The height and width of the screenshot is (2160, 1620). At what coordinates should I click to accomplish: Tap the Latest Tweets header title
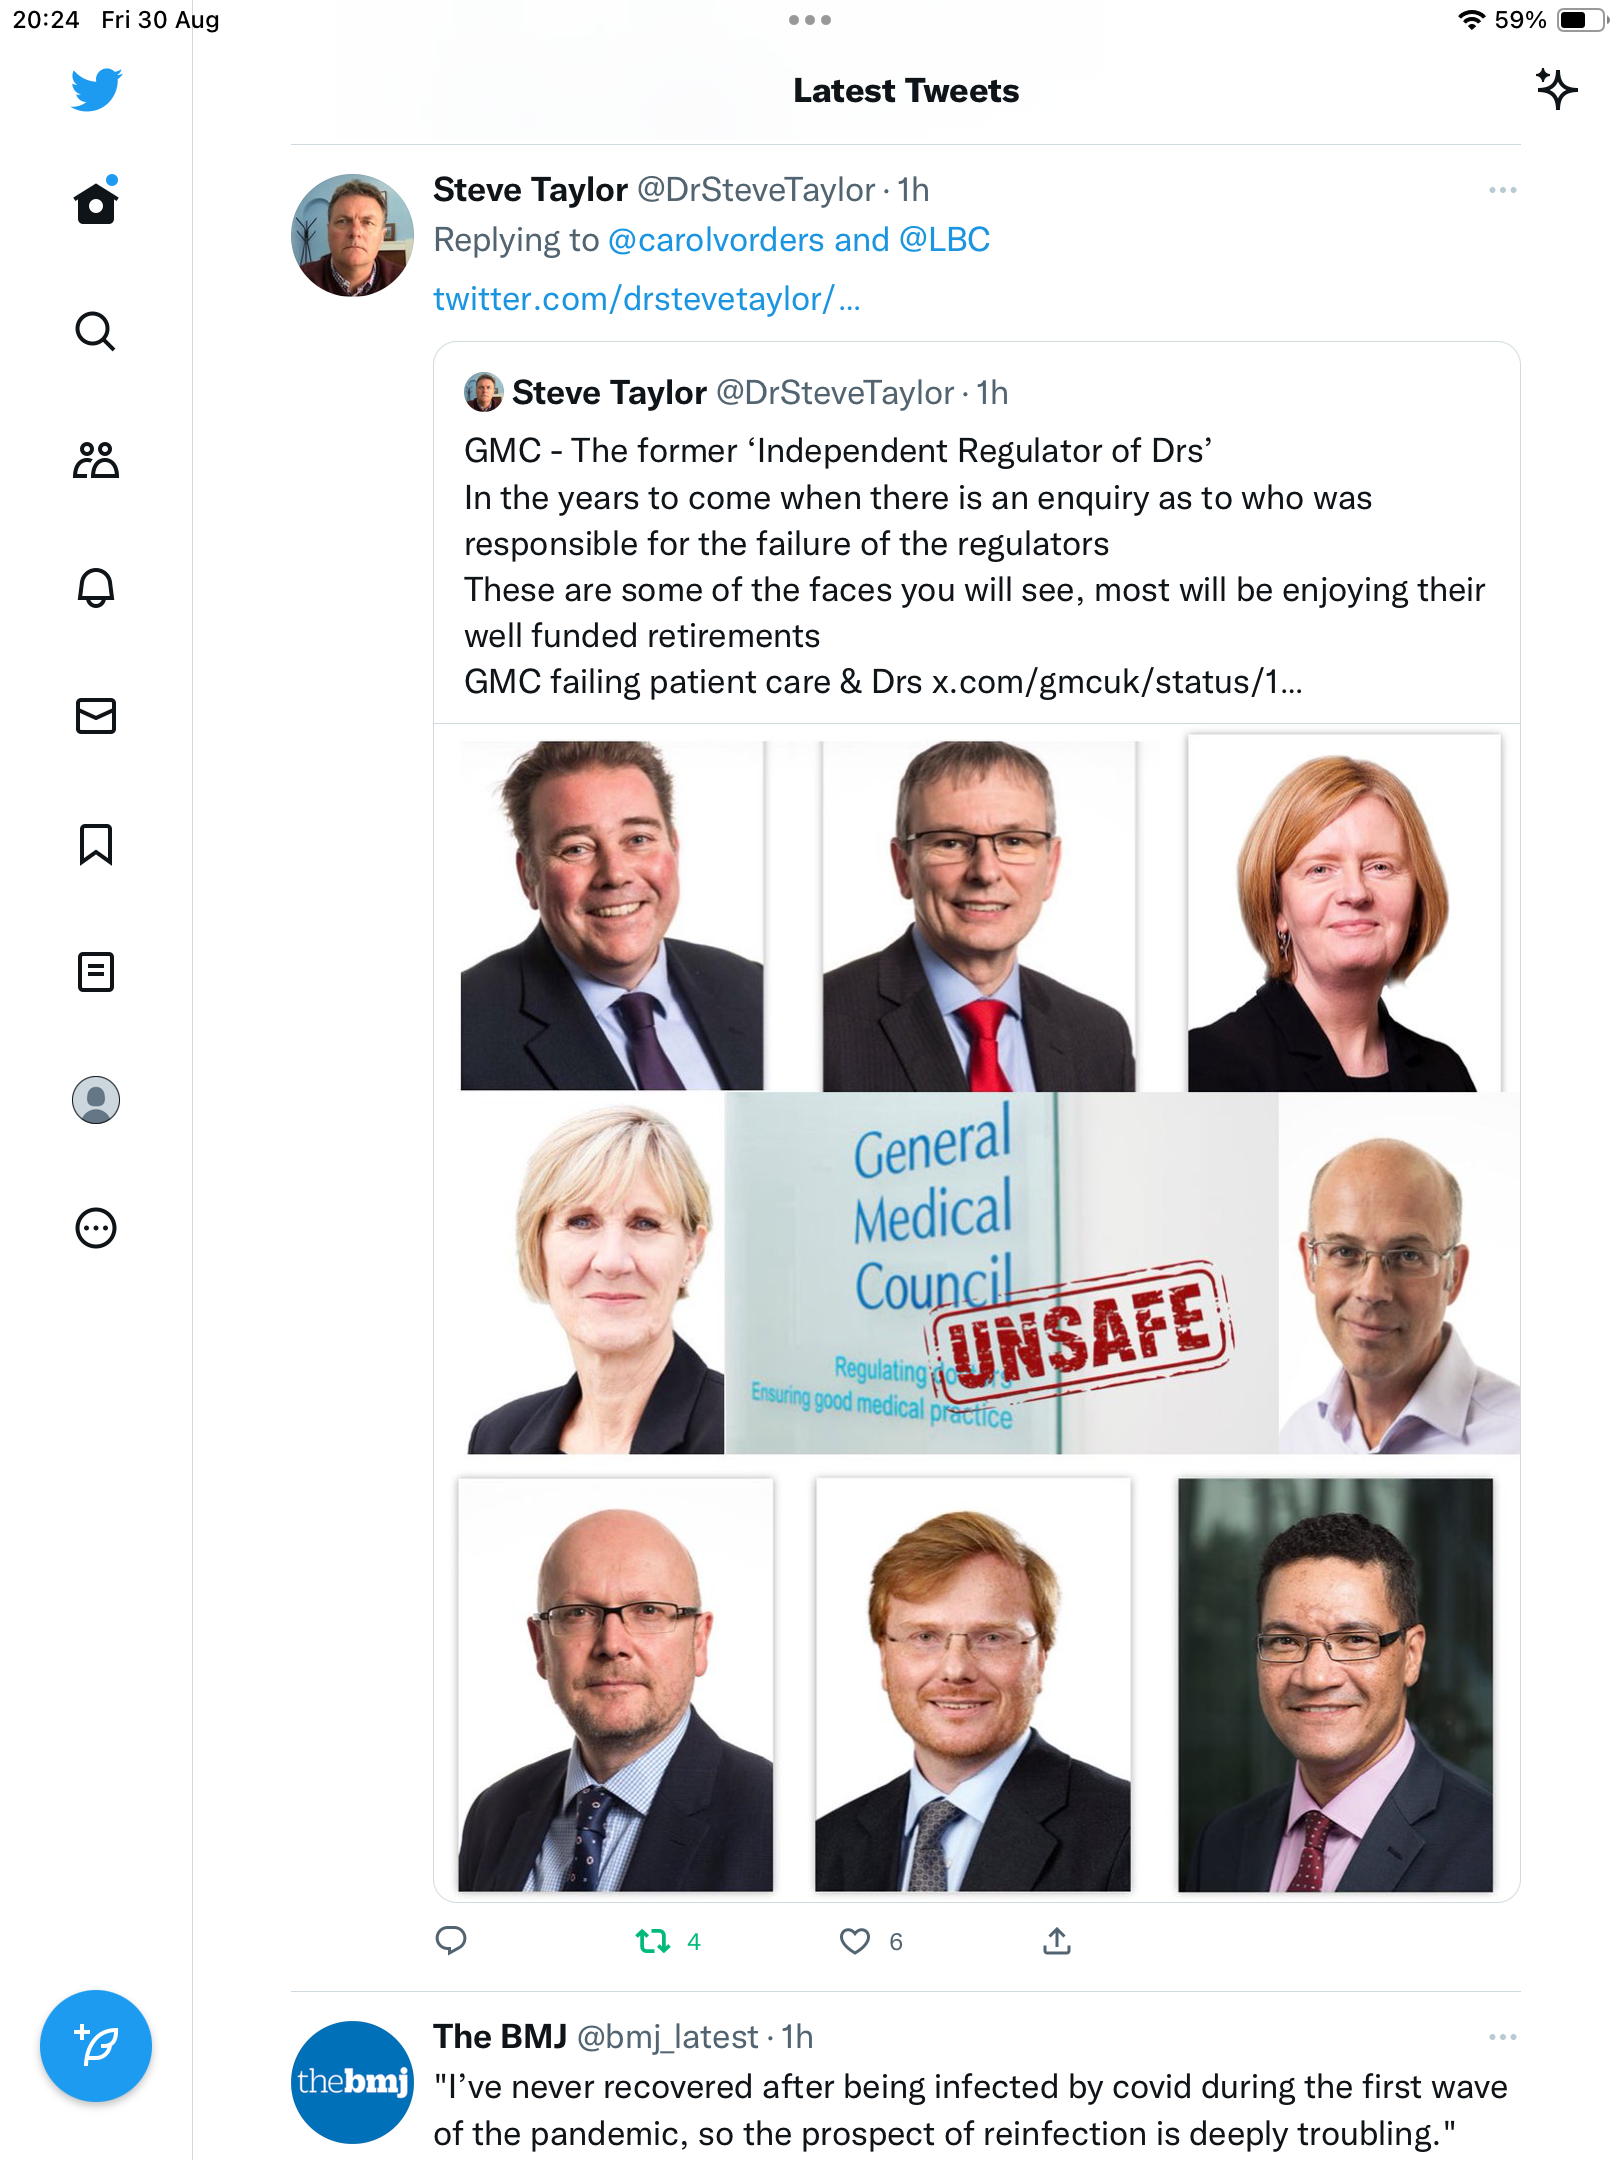(x=906, y=91)
